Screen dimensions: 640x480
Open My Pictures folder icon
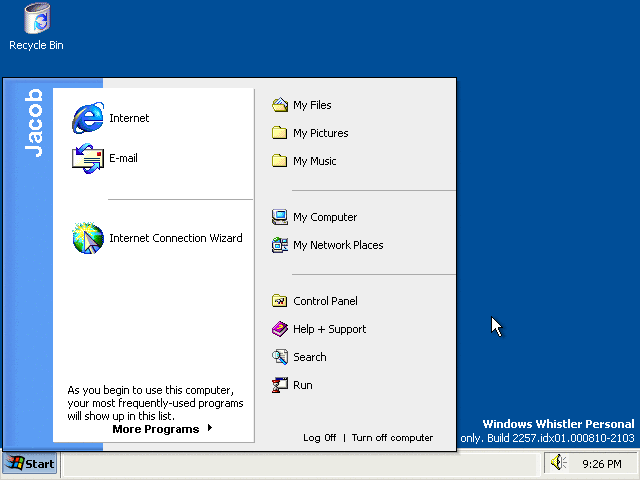click(280, 133)
